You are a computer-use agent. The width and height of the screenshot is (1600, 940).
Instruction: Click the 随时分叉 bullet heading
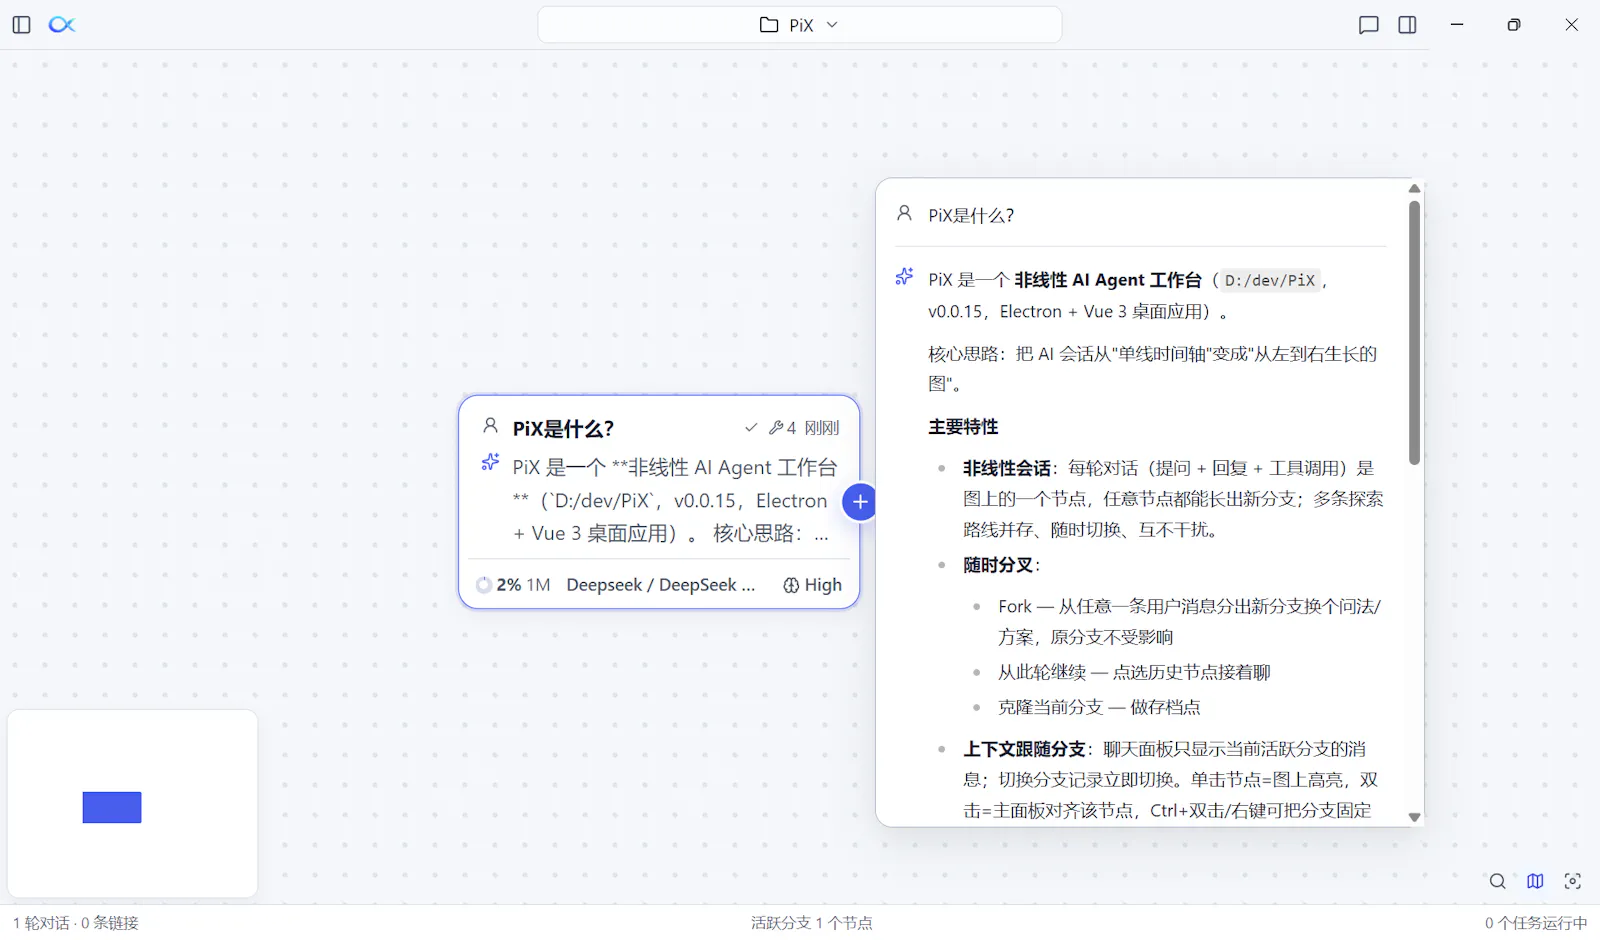(998, 565)
